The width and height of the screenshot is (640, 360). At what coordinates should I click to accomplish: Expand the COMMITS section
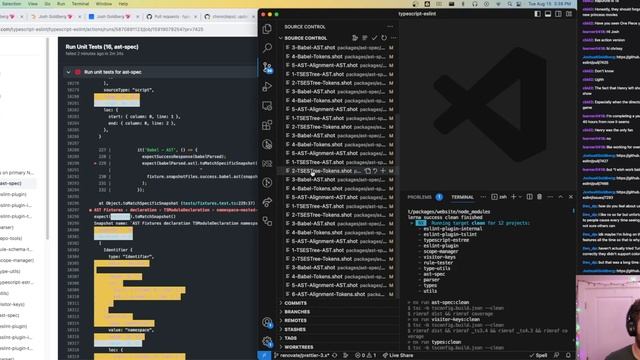(296, 303)
